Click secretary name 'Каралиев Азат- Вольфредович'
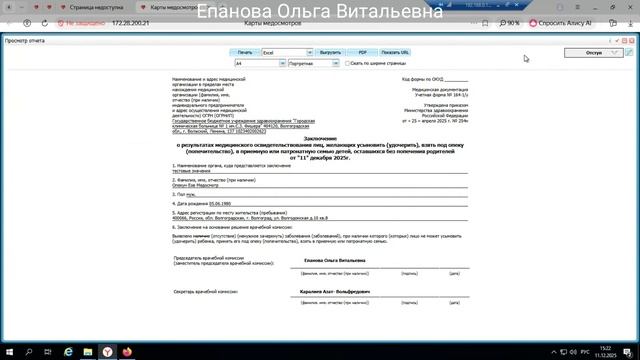640x360 pixels. (x=335, y=292)
